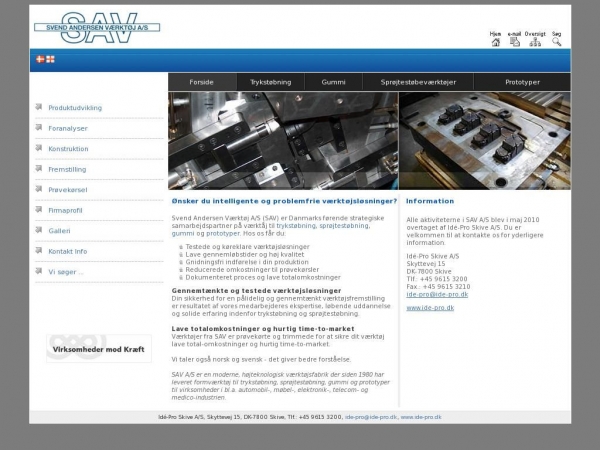
Task: Open Produktudvikling in the sidebar
Action: (x=75, y=107)
